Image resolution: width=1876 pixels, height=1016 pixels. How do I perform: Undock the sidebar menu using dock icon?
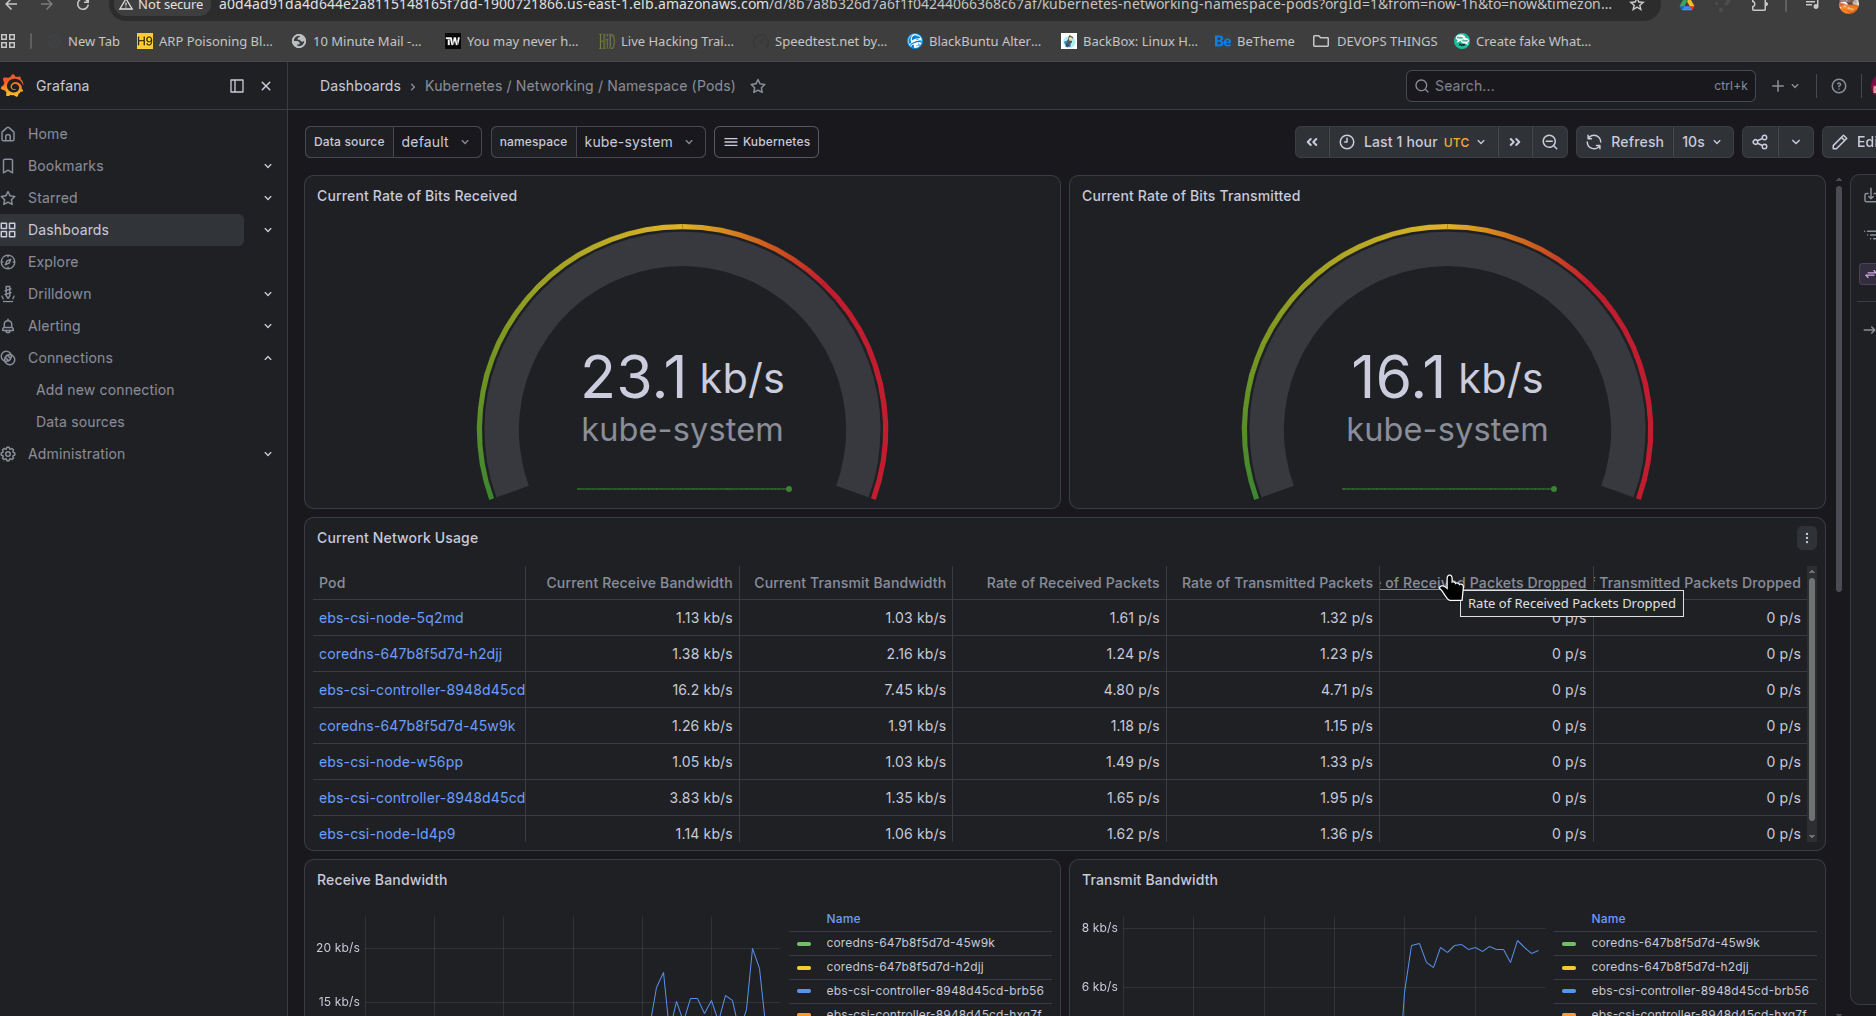coord(237,86)
